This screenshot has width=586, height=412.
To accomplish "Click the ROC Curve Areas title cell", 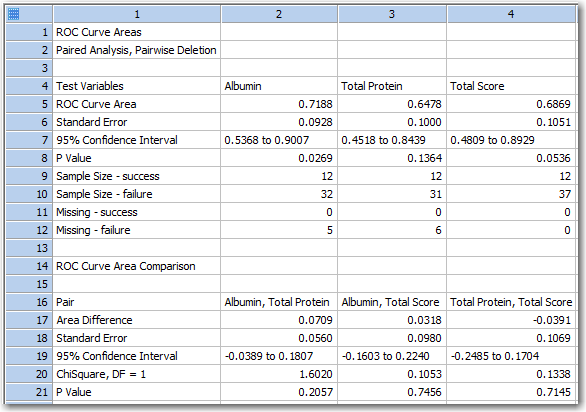I will [x=137, y=32].
